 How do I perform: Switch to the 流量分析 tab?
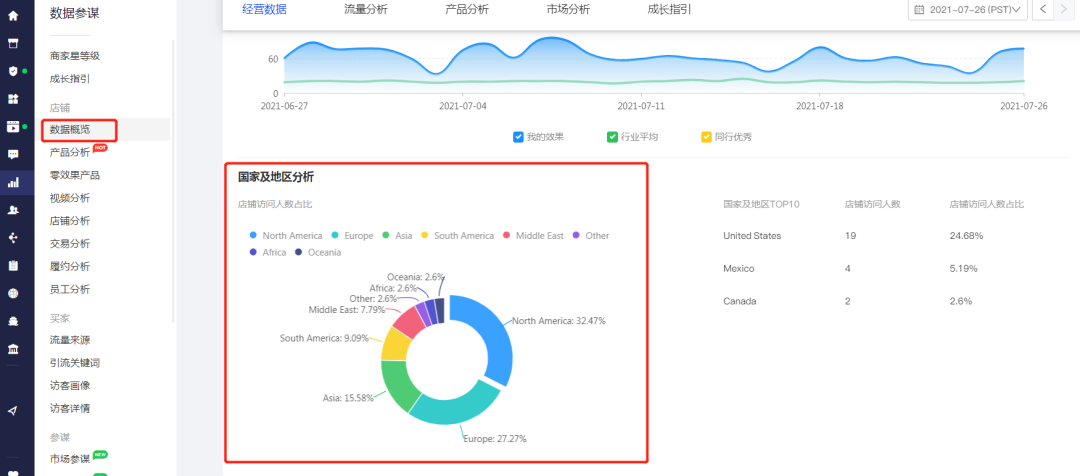(x=365, y=10)
